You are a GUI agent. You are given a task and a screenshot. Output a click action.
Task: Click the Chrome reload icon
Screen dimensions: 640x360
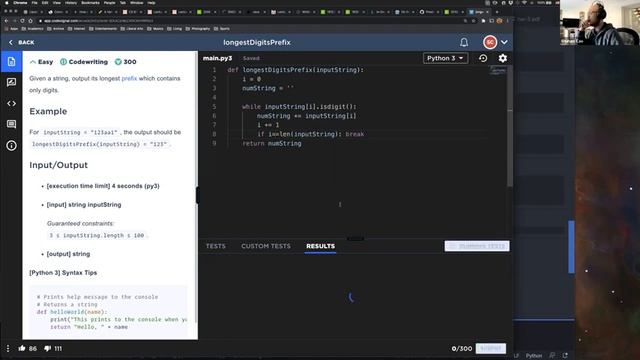click(x=22, y=20)
